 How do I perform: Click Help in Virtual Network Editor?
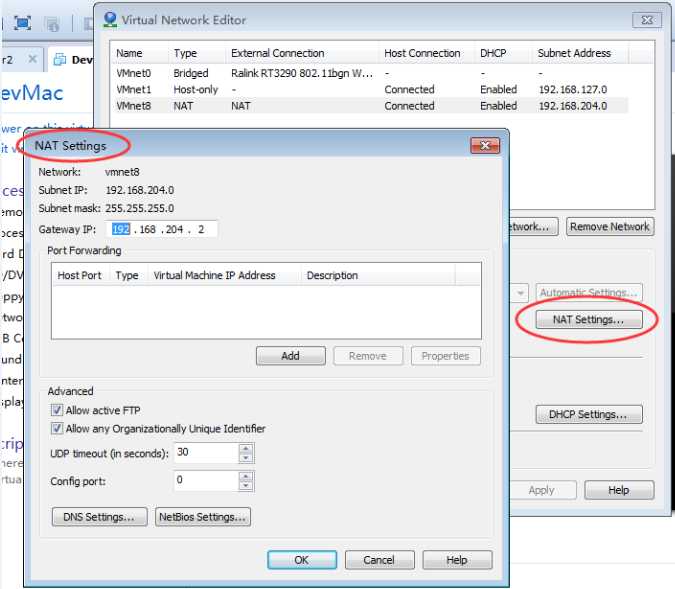point(619,490)
